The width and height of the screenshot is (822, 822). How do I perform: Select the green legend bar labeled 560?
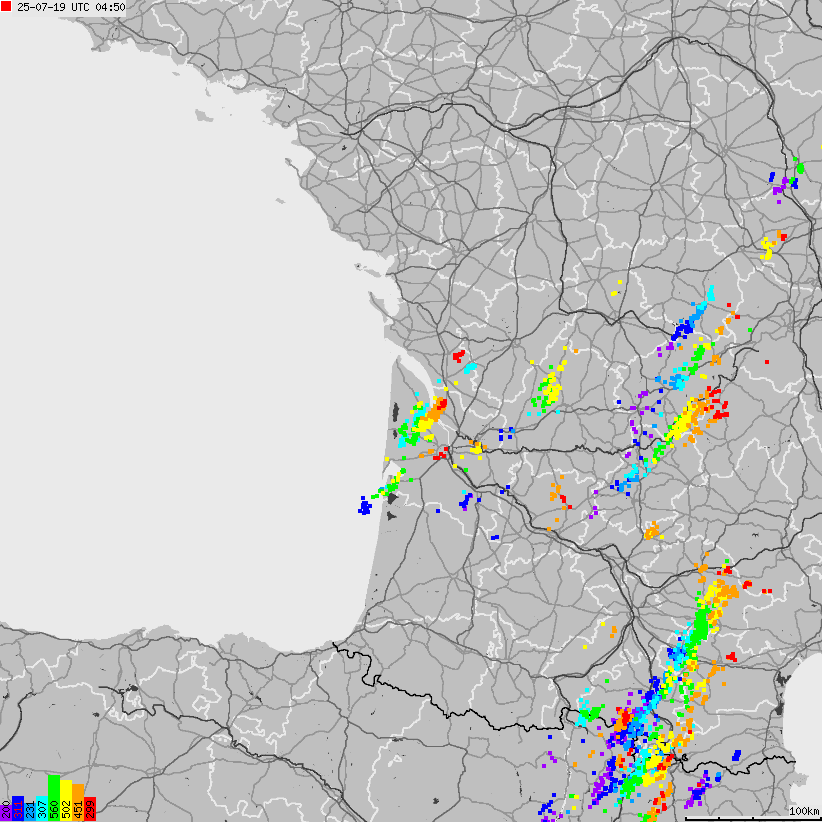point(54,798)
